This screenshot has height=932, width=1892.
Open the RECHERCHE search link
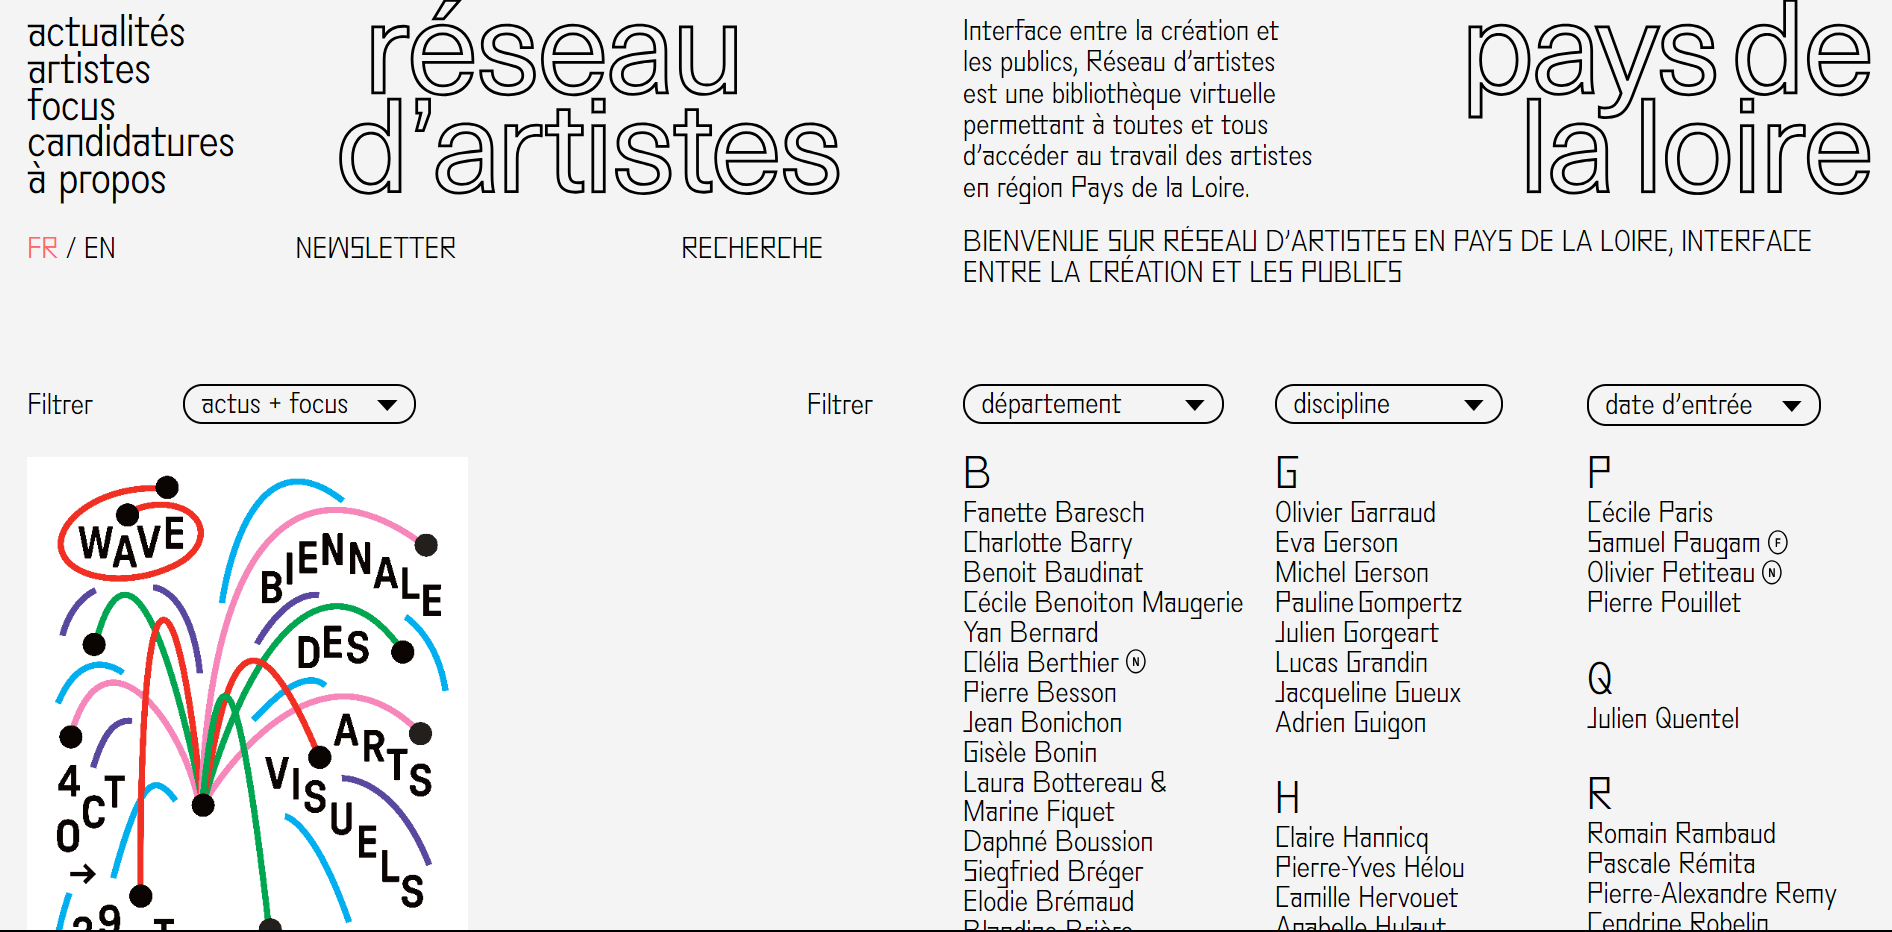(x=751, y=248)
